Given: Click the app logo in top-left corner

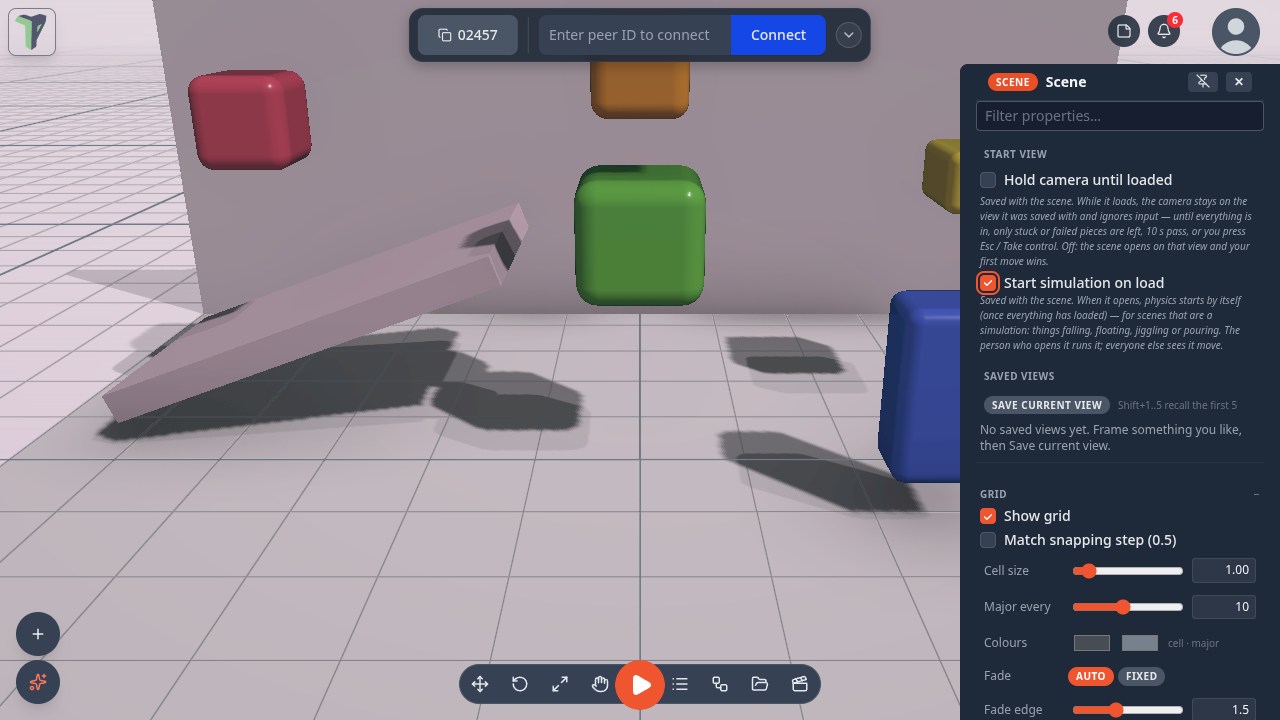Looking at the screenshot, I should click(32, 32).
